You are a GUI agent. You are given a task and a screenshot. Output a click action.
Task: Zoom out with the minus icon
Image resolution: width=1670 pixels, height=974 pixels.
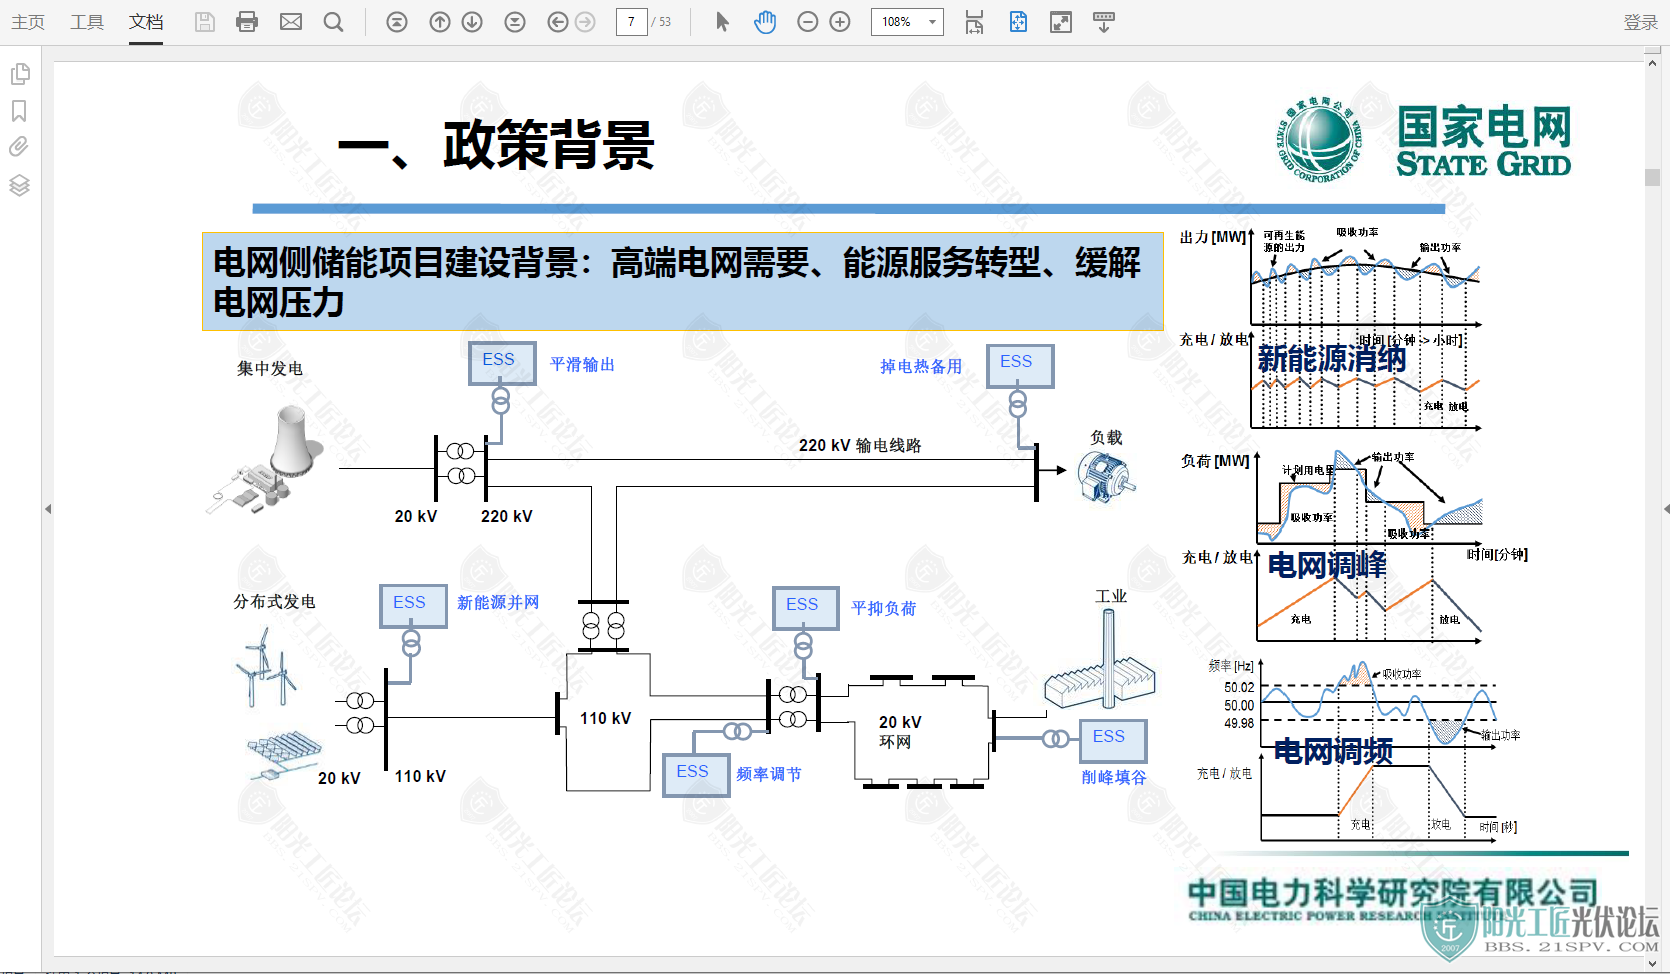[808, 22]
